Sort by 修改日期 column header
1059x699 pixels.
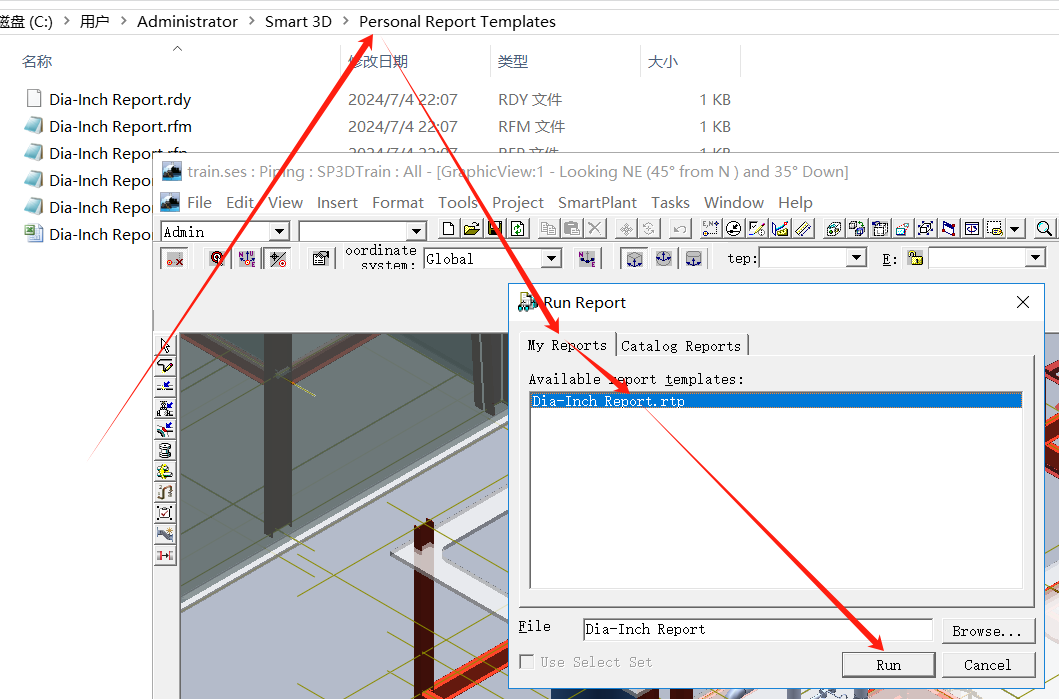pos(378,61)
